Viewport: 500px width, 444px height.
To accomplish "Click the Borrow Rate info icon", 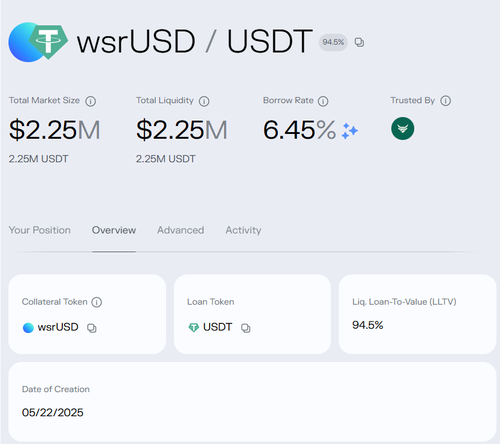I will coord(323,101).
